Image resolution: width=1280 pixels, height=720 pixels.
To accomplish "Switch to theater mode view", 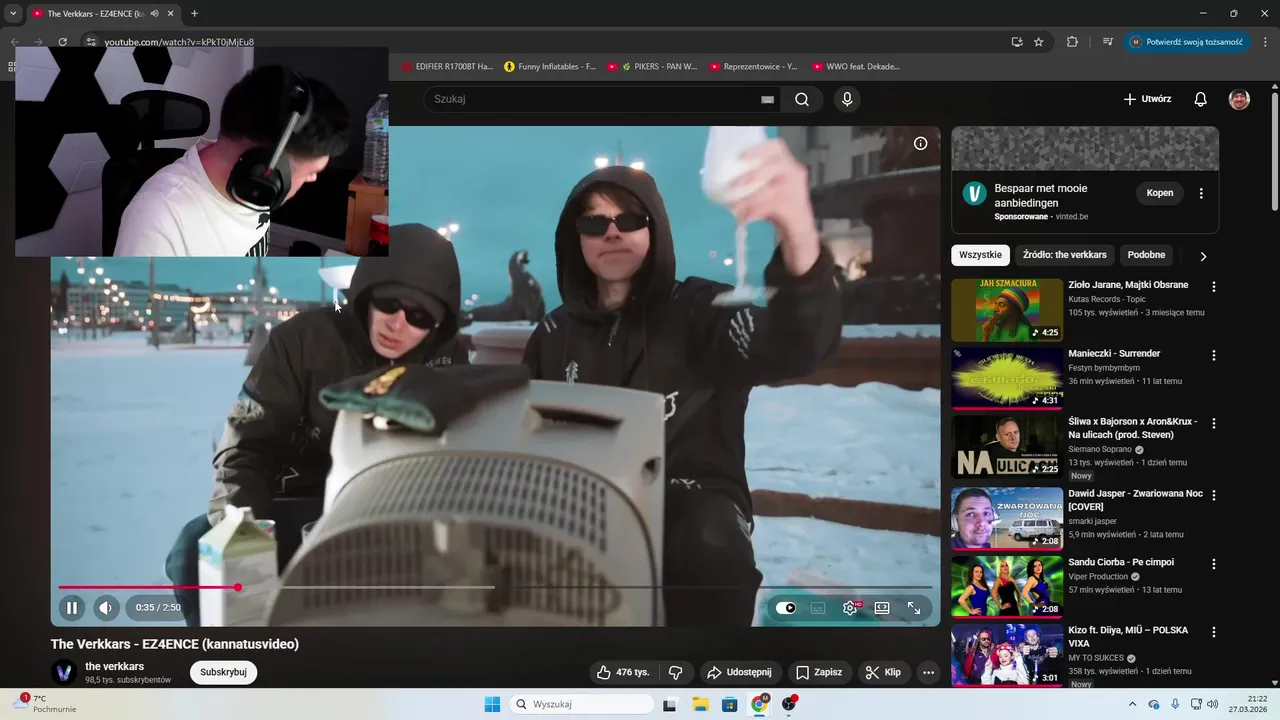I will click(882, 608).
